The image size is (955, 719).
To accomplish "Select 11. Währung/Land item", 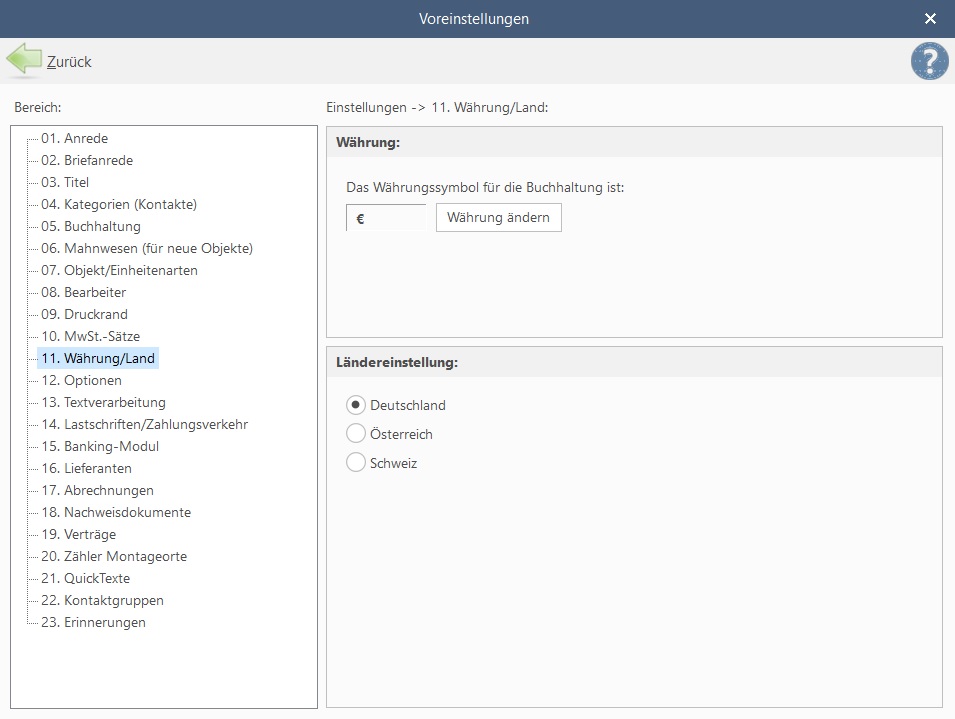I will [98, 358].
